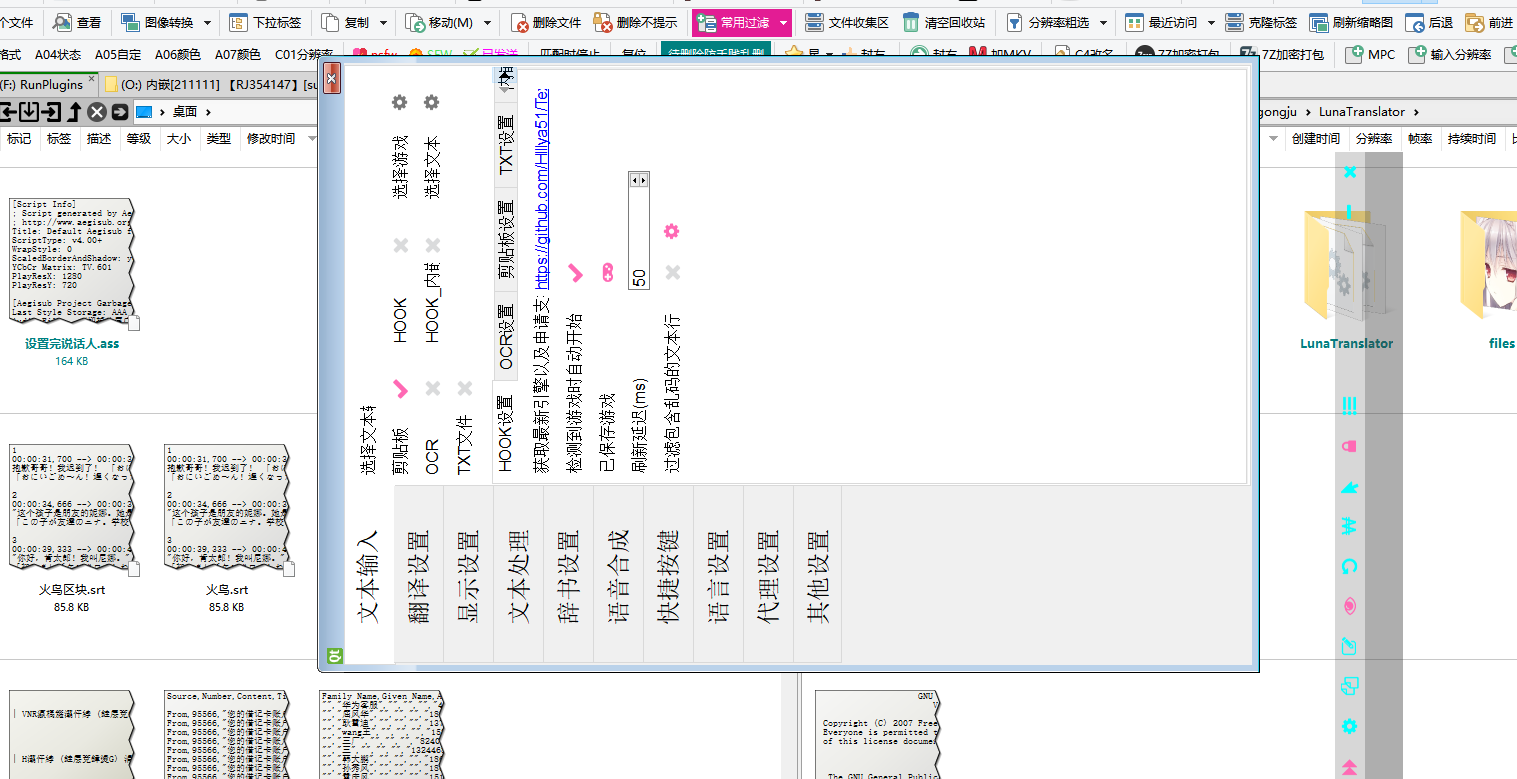
Task: Click the MPC toolbar button
Action: [x=1372, y=54]
